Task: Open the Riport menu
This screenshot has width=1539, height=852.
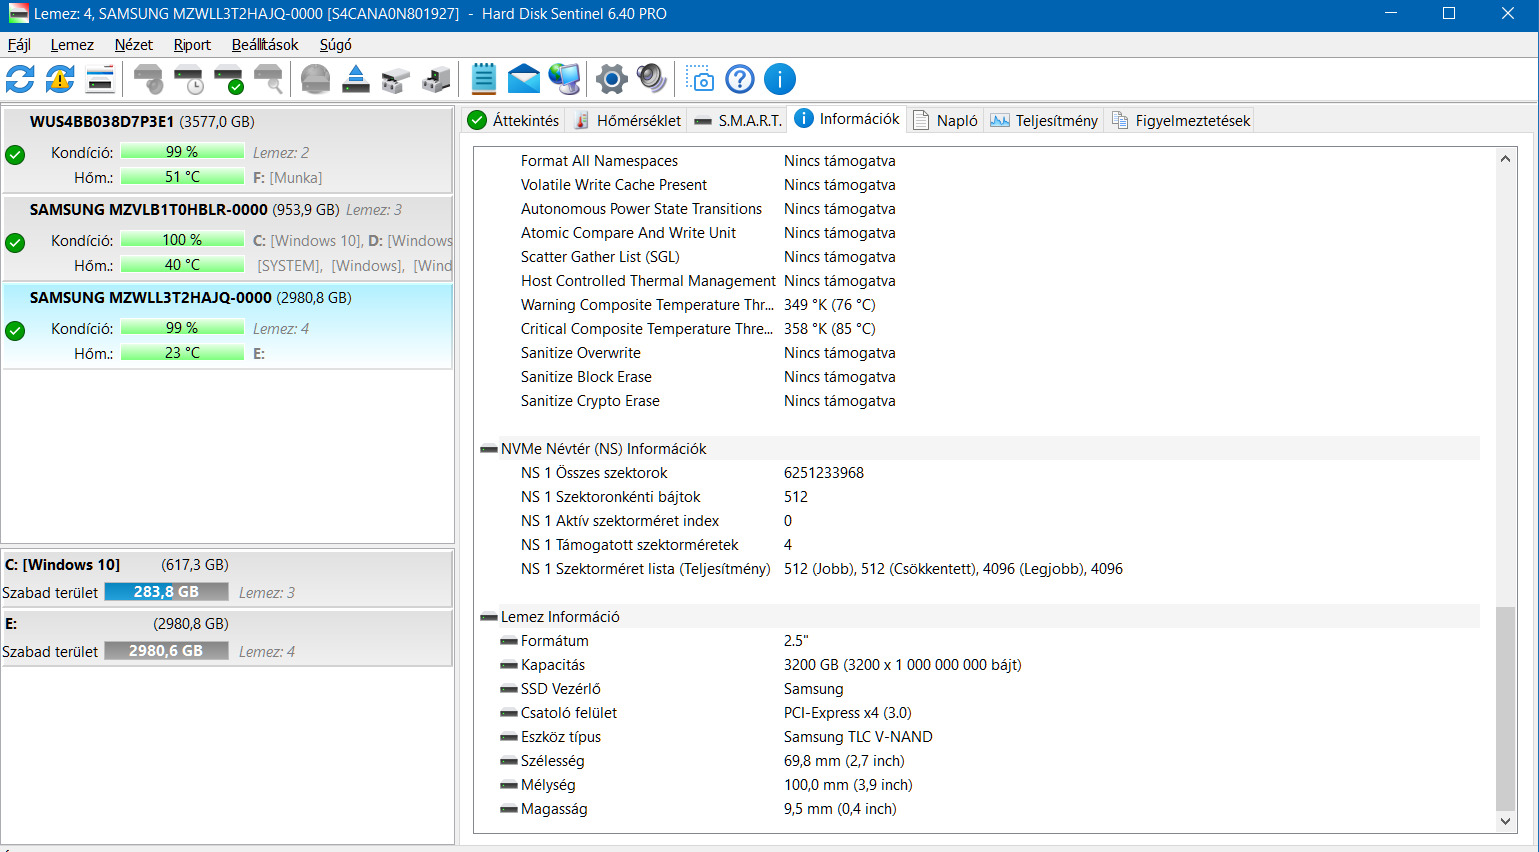Action: pos(192,45)
